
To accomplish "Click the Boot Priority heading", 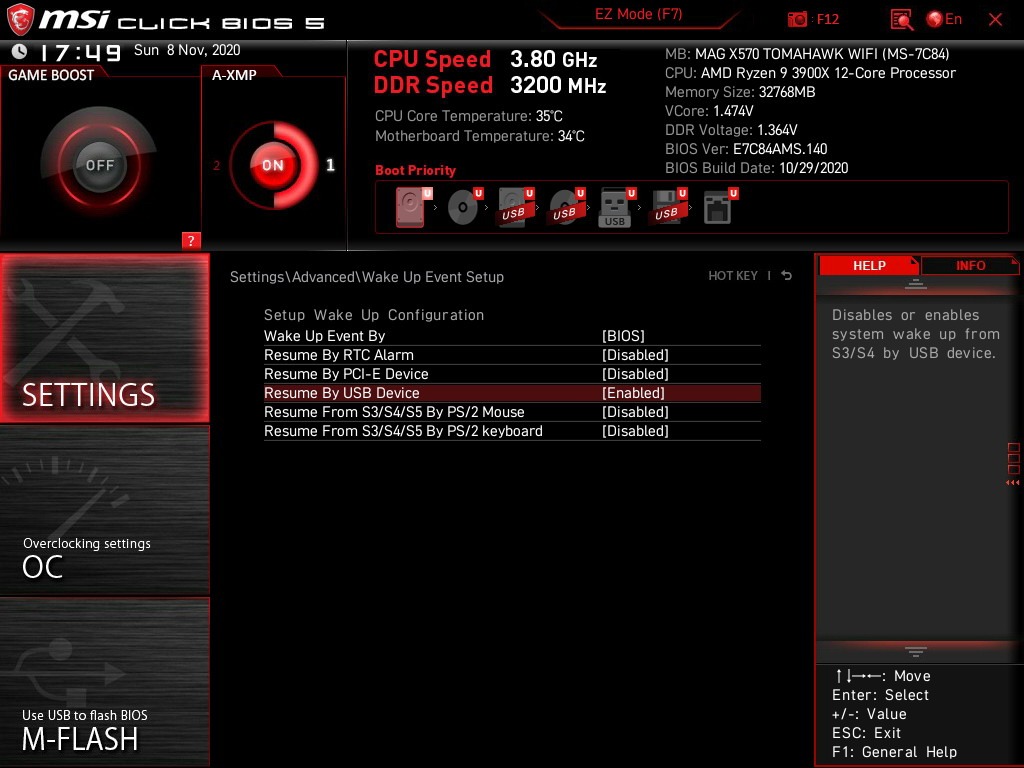I will [x=415, y=170].
